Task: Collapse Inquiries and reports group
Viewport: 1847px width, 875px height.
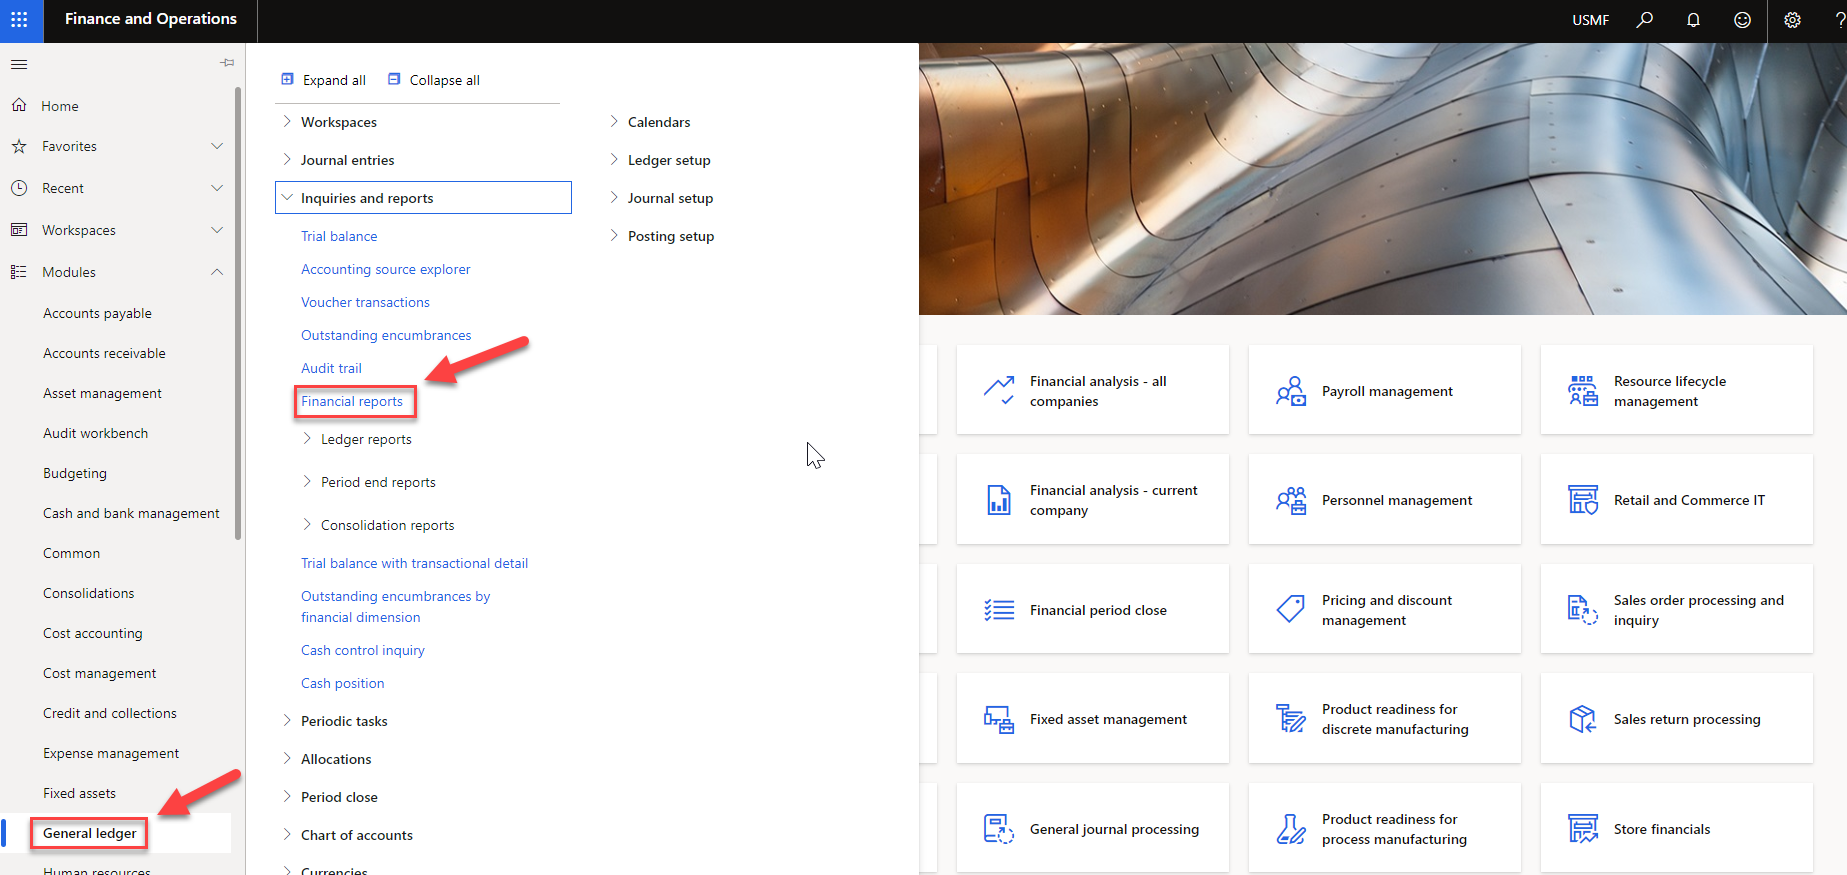Action: tap(288, 198)
